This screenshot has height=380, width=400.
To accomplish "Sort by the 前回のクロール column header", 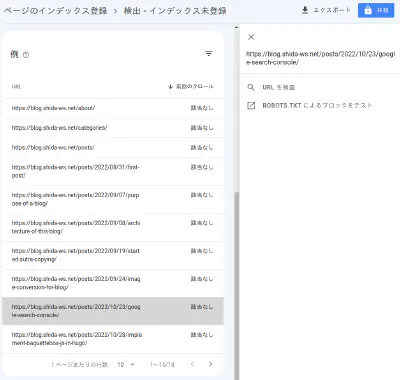I will 191,87.
